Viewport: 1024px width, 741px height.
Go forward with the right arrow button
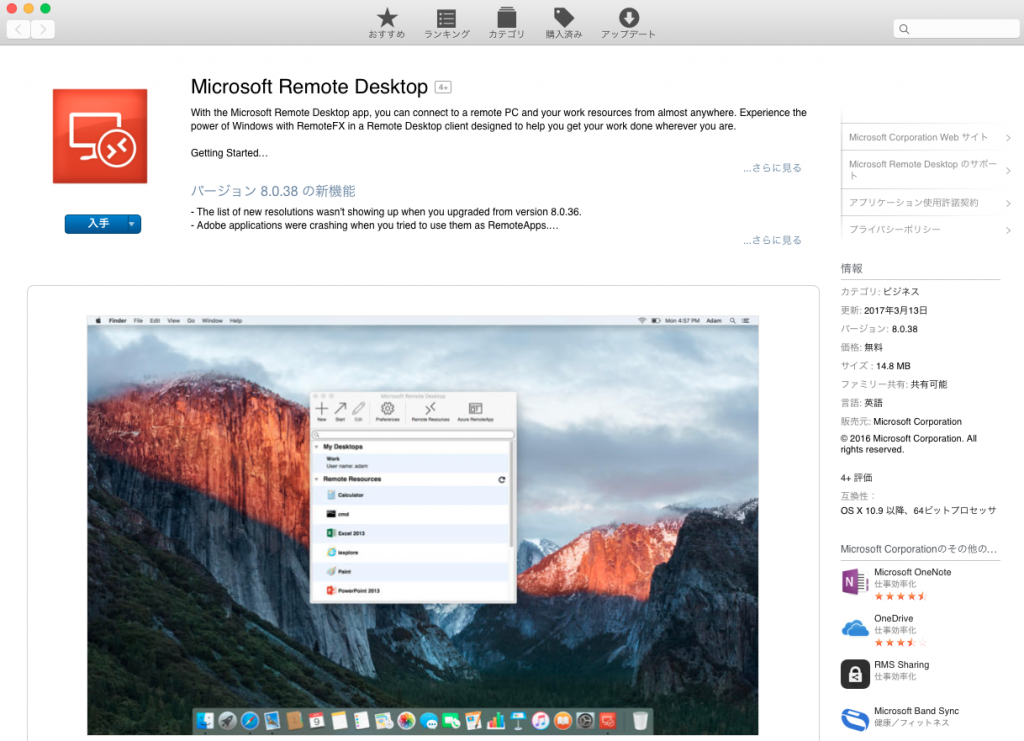[42, 29]
